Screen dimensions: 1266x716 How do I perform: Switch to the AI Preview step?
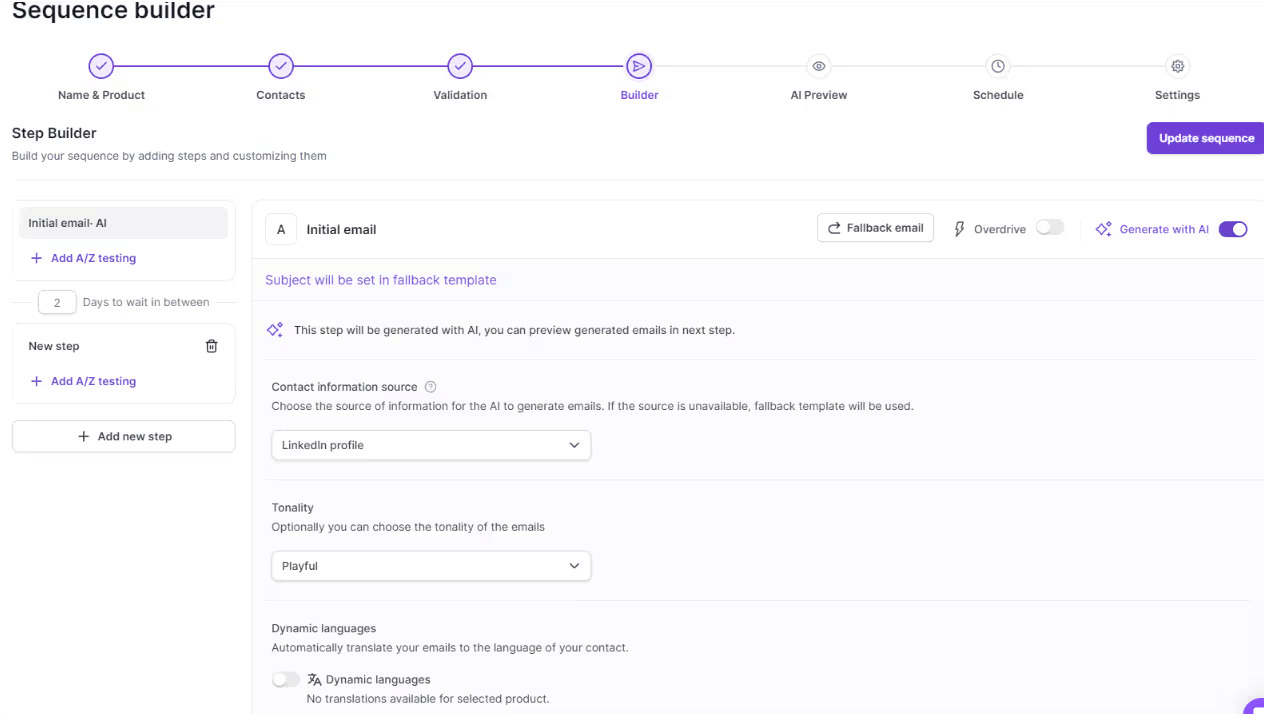(x=818, y=65)
